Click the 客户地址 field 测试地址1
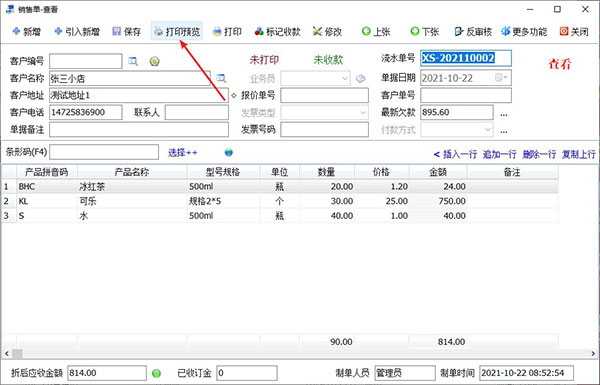The height and width of the screenshot is (385, 600). click(139, 95)
